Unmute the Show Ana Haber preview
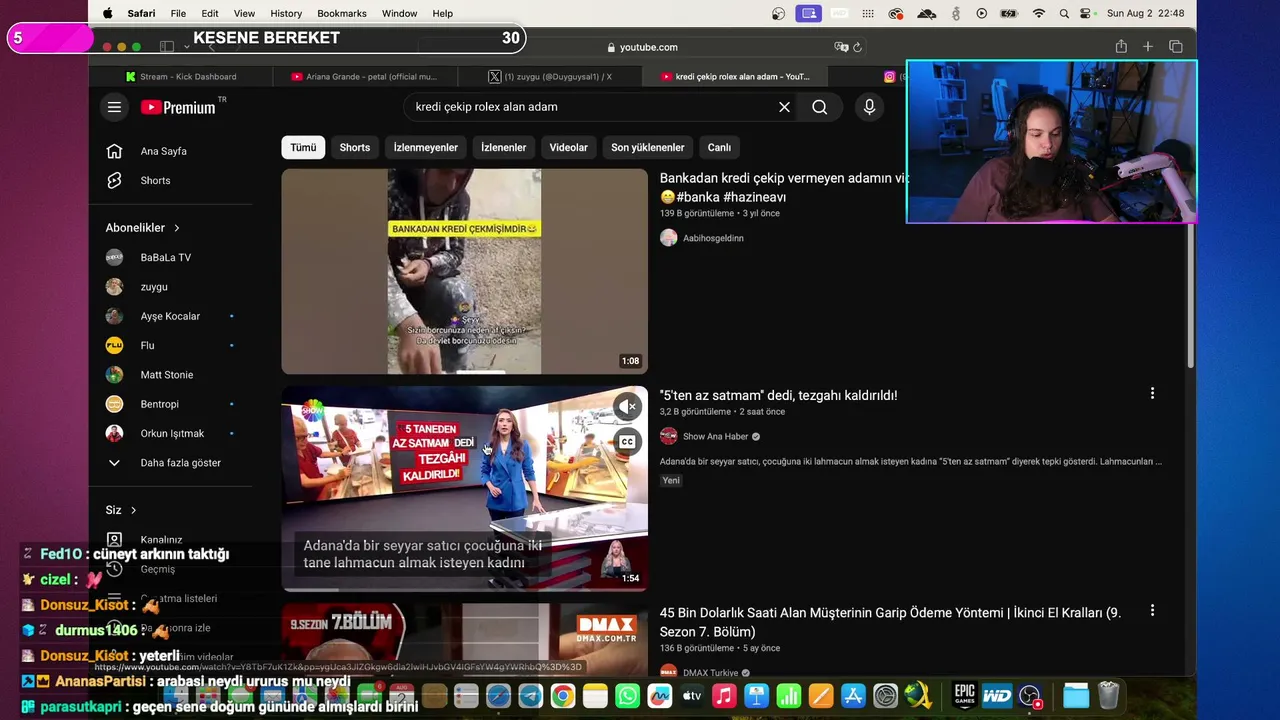Viewport: 1280px width, 720px height. (x=627, y=407)
